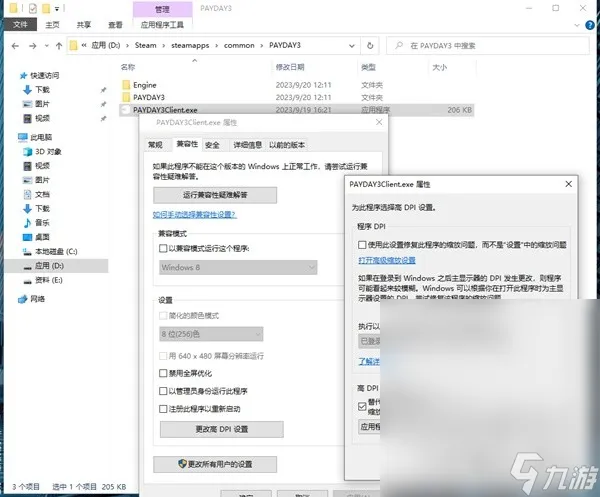Click the Back arrow in Explorer
The width and height of the screenshot is (600, 497).
pyautogui.click(x=15, y=46)
